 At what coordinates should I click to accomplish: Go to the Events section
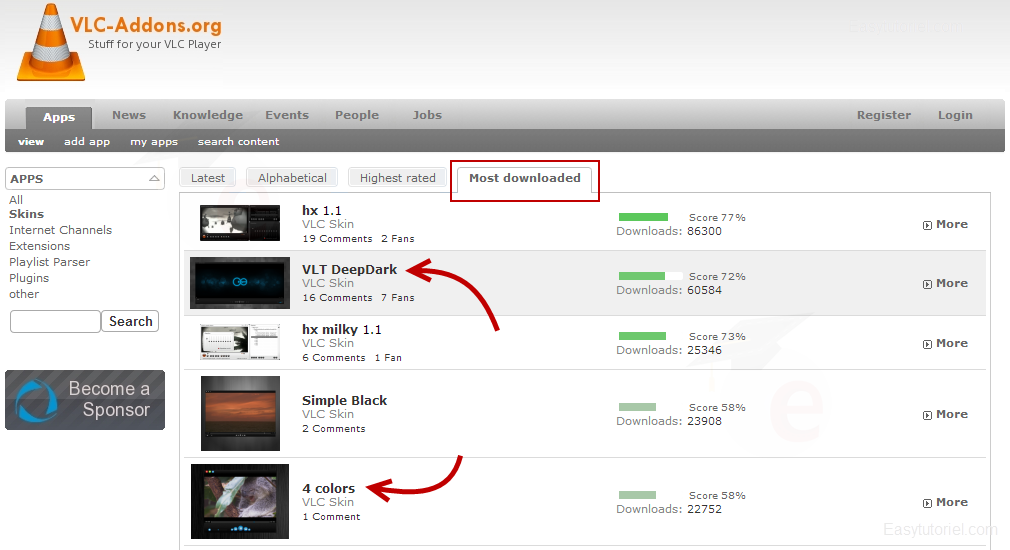(x=287, y=115)
